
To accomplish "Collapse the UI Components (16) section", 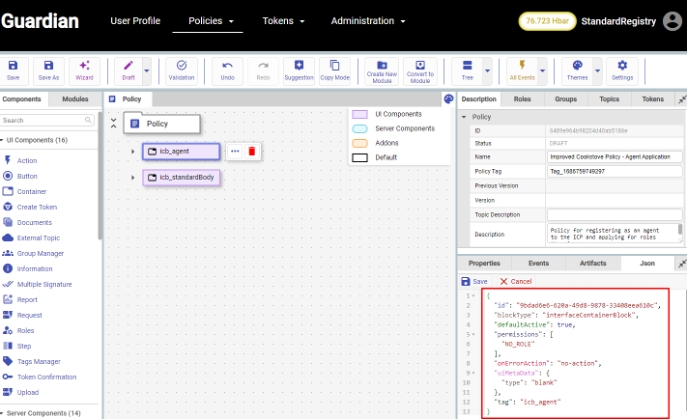I will click(x=3, y=141).
